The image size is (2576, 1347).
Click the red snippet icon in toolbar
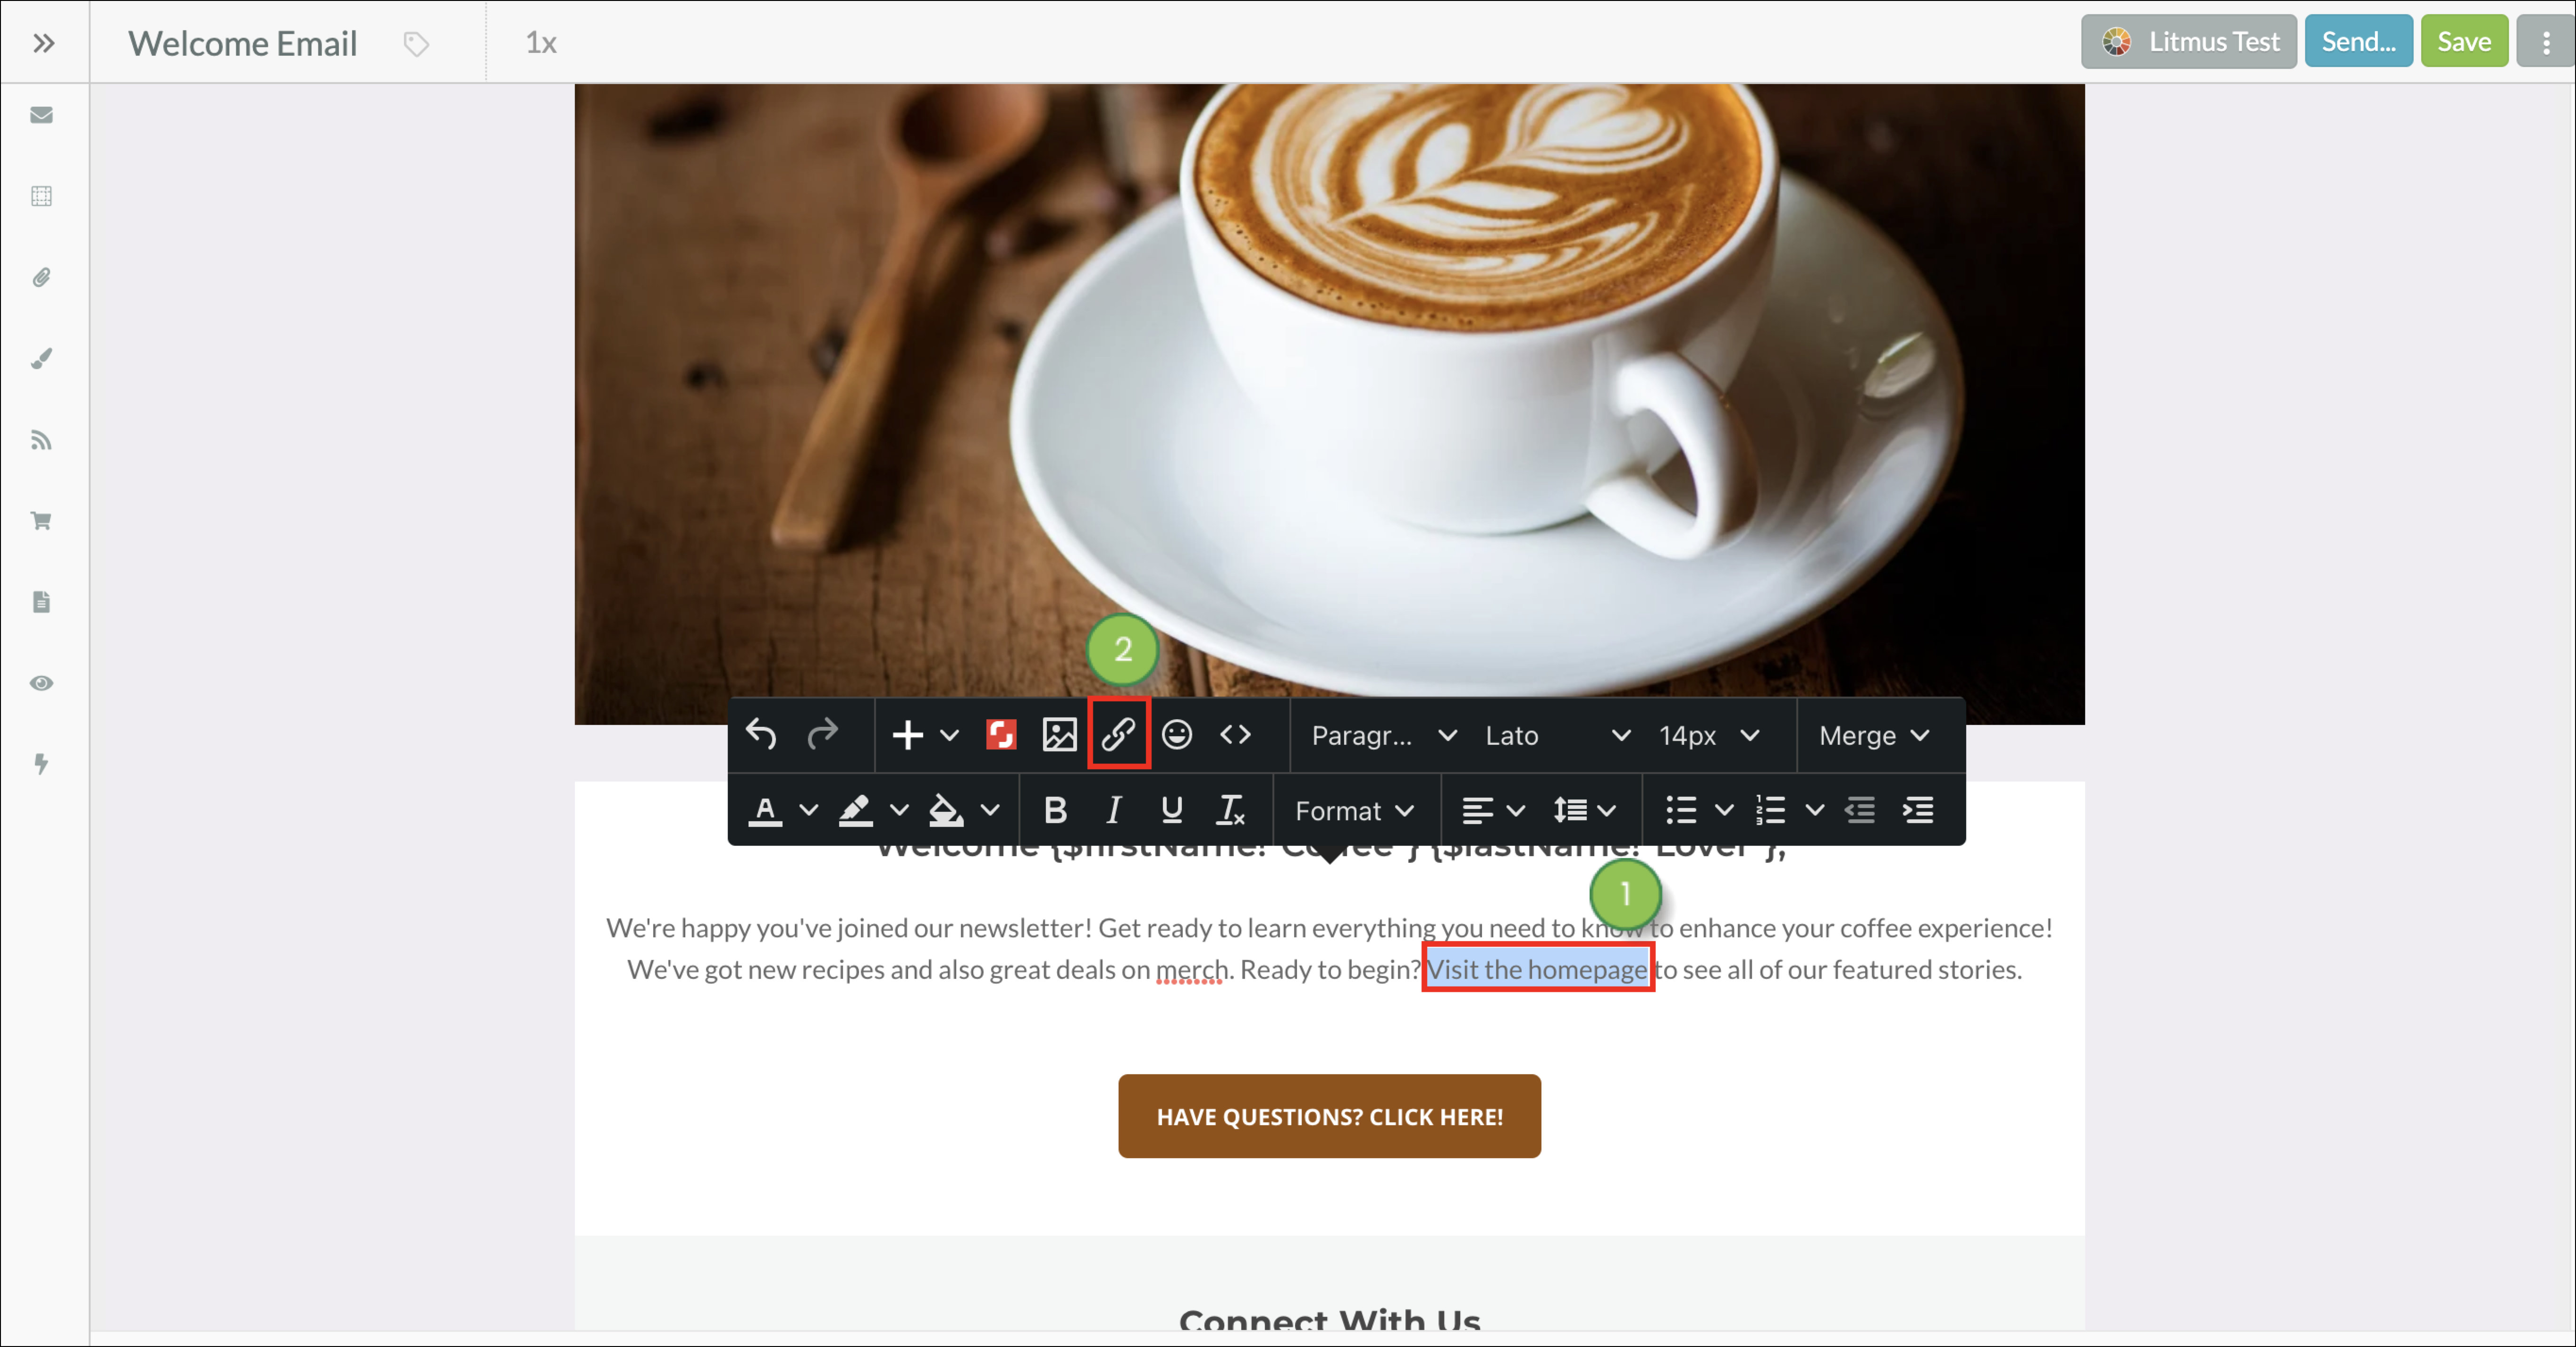pos(1001,735)
